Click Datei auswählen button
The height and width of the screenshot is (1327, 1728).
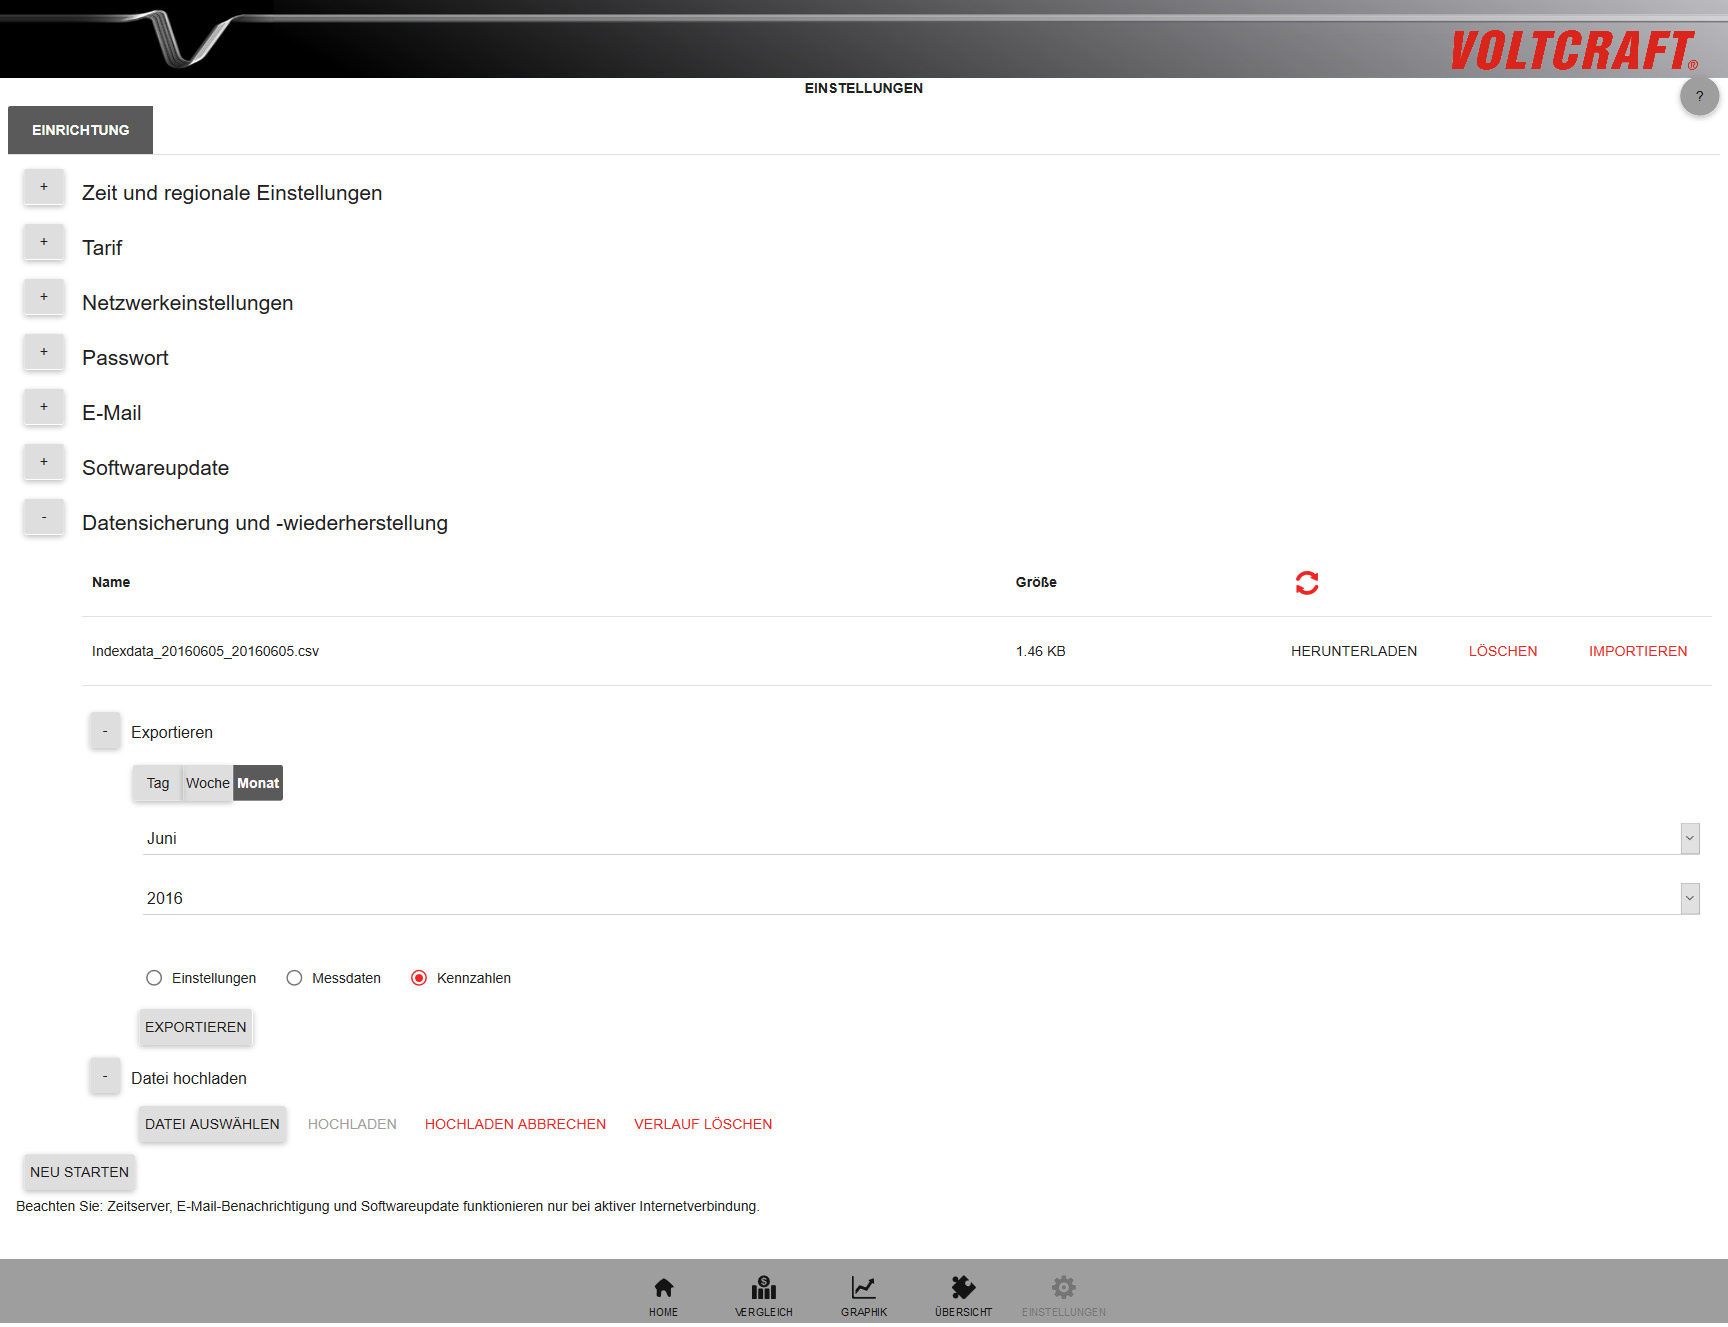[x=212, y=1124]
